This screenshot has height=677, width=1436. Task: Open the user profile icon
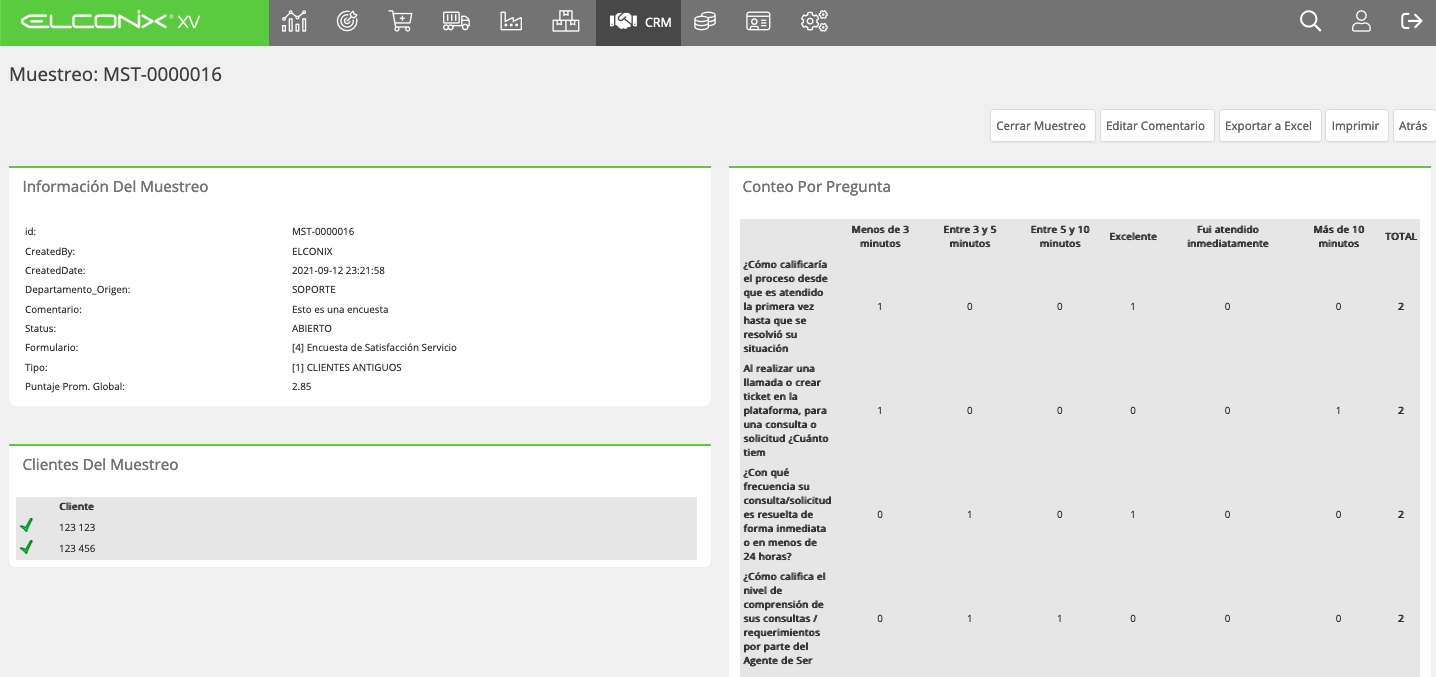[1361, 21]
